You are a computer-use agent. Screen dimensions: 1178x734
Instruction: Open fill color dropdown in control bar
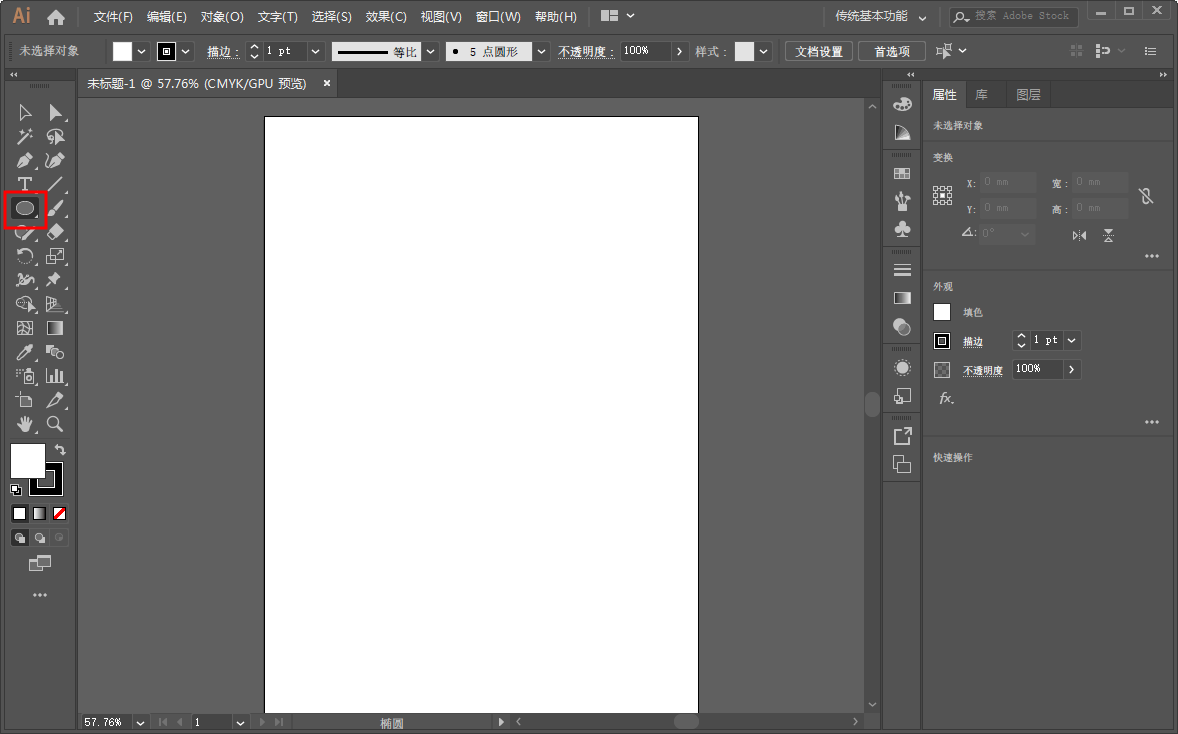(x=141, y=51)
